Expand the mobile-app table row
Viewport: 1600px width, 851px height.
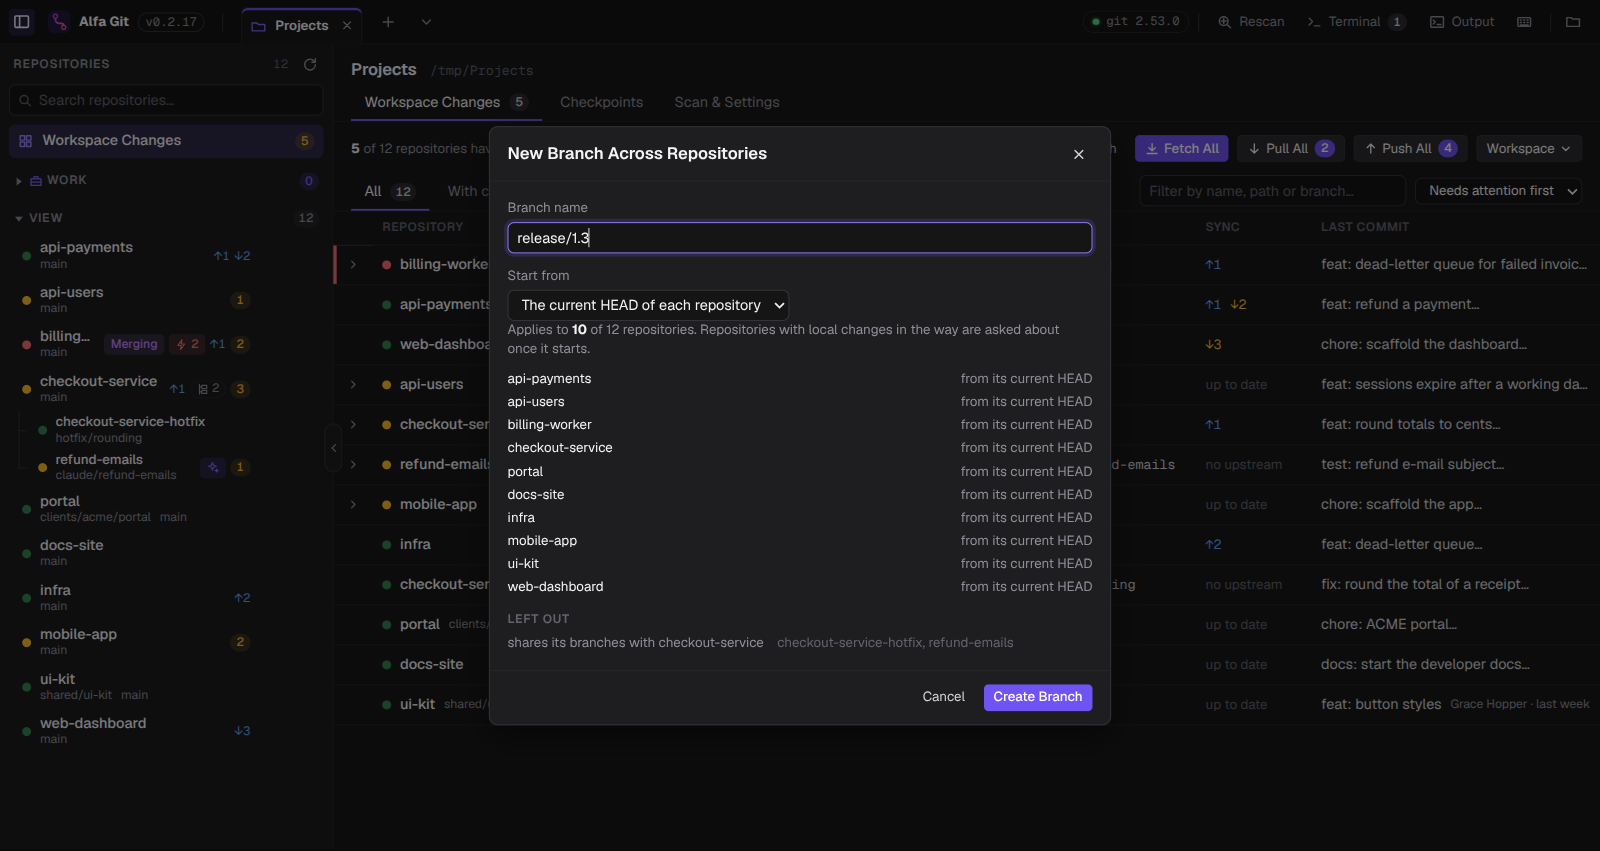click(x=353, y=505)
